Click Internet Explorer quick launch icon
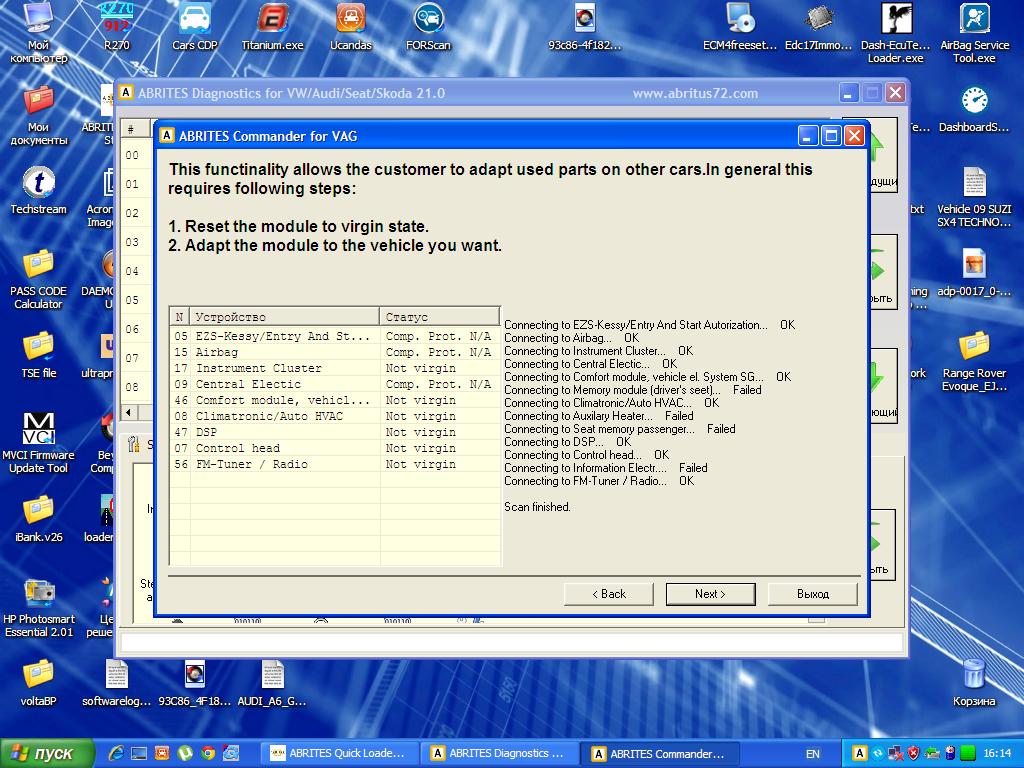Viewport: 1024px width, 768px height. (116, 753)
